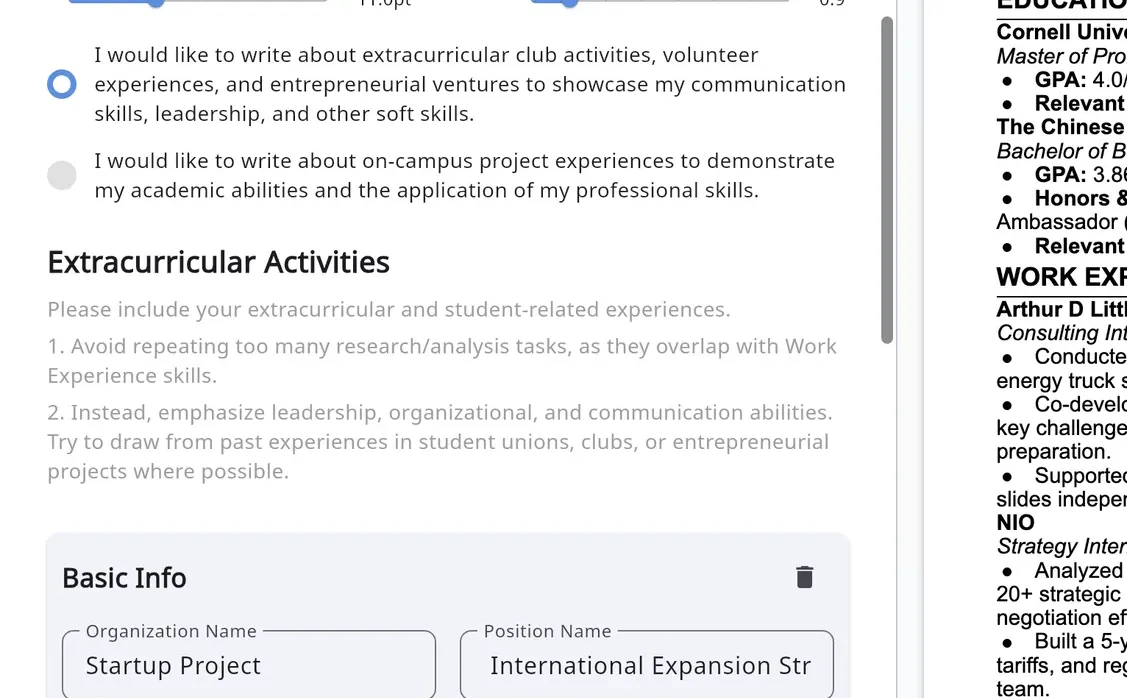Click the Position Name field
Image resolution: width=1127 pixels, height=698 pixels.
647,665
